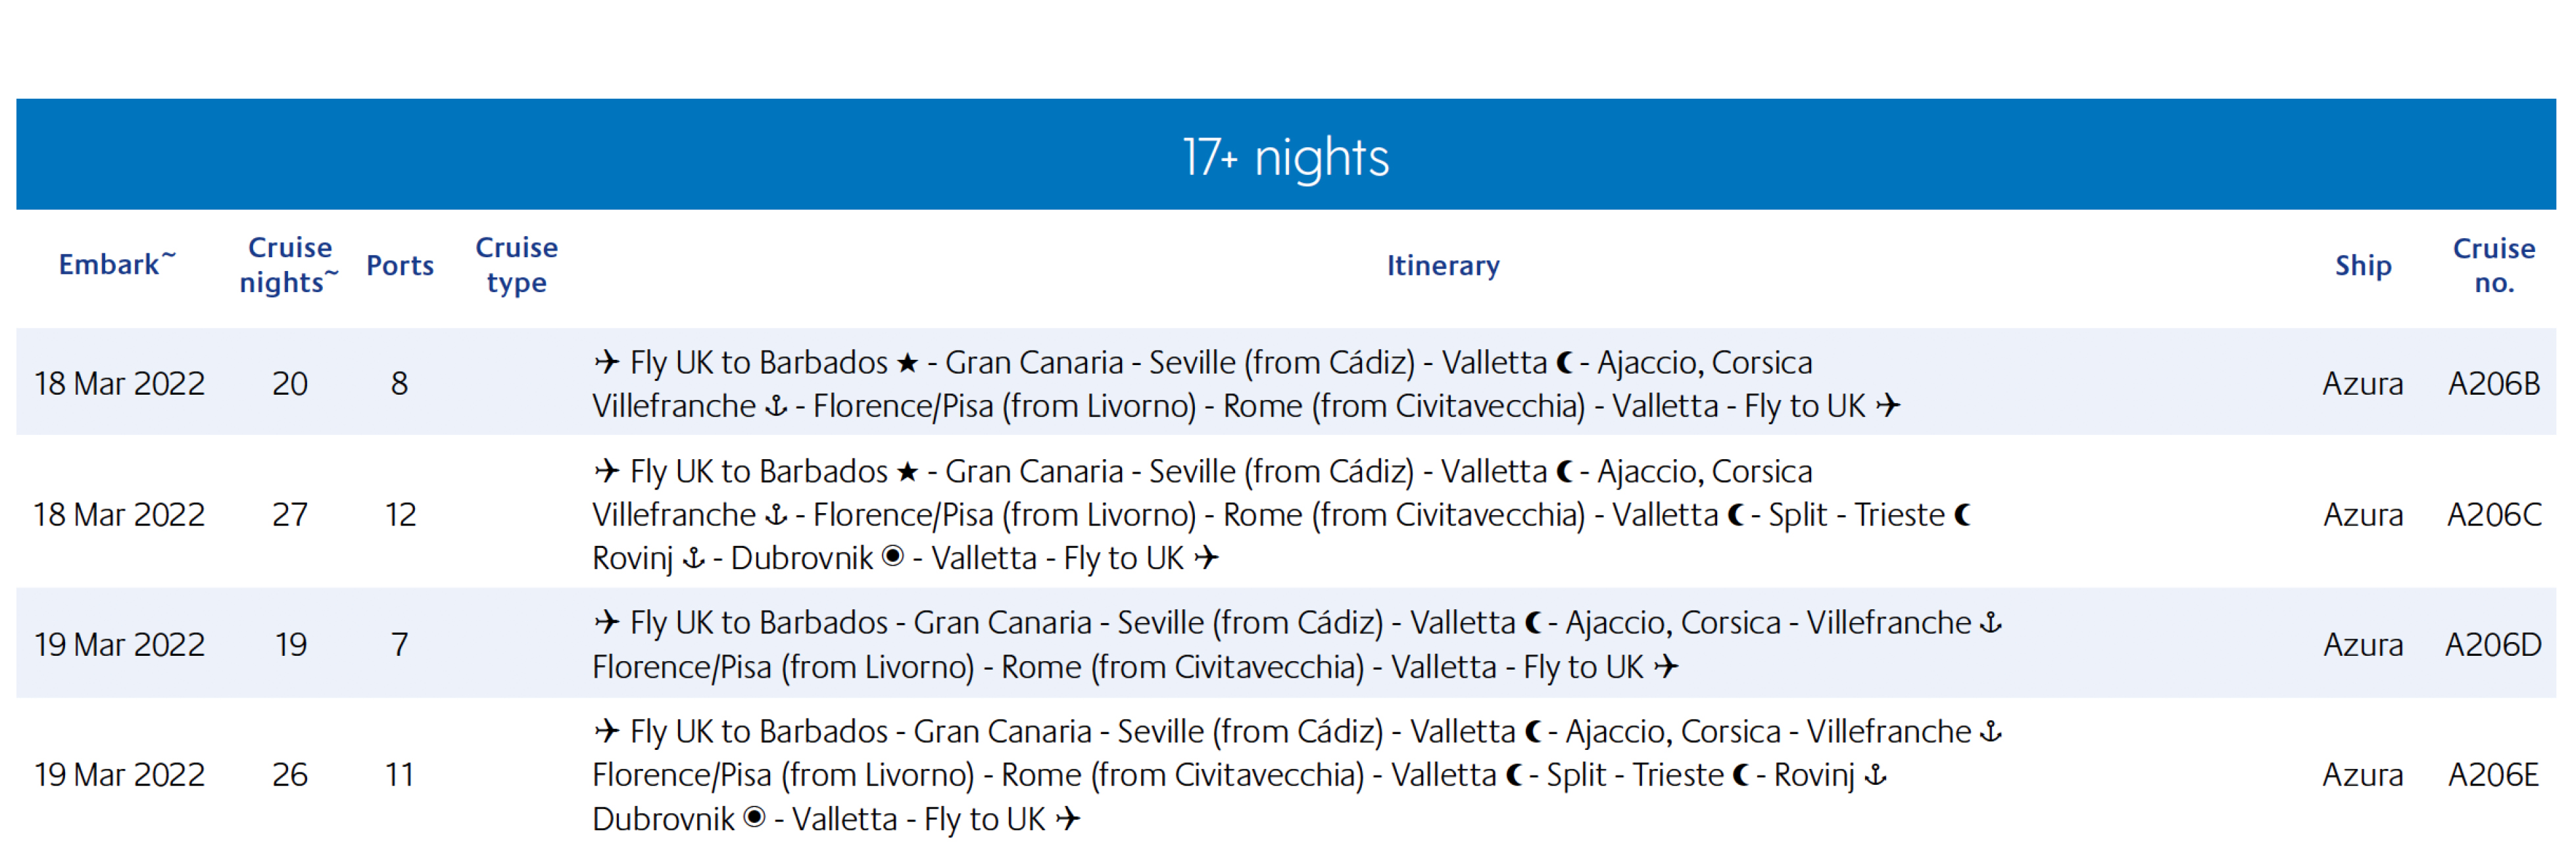Open cruise number A206E
2576x844 pixels.
pos(2493,774)
